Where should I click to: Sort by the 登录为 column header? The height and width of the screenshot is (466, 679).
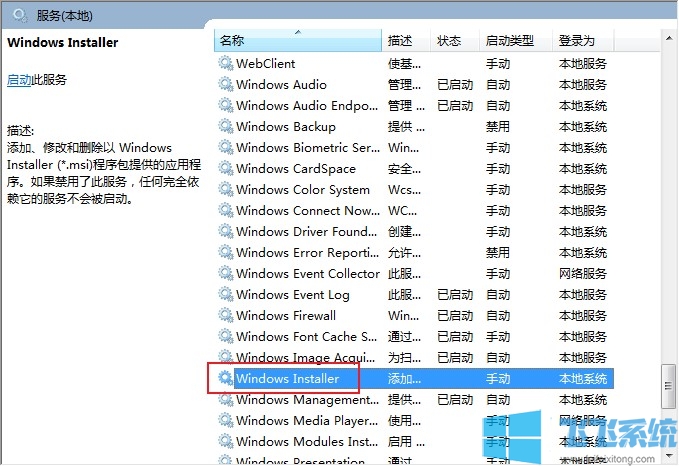click(x=583, y=41)
